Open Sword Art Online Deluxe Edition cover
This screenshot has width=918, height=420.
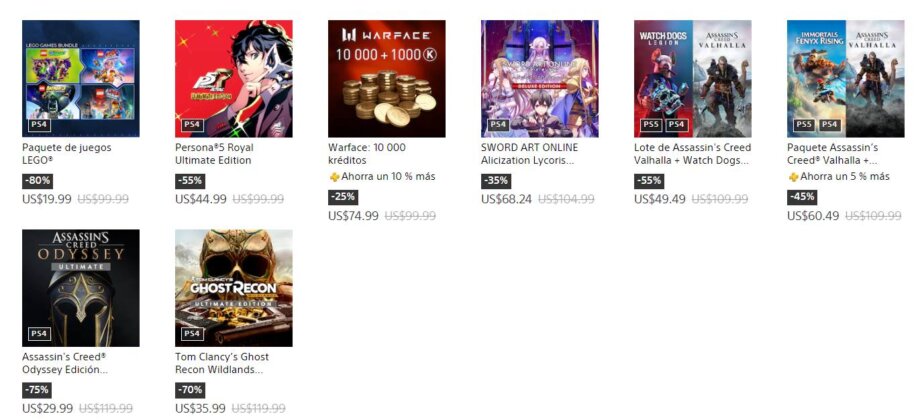[540, 78]
